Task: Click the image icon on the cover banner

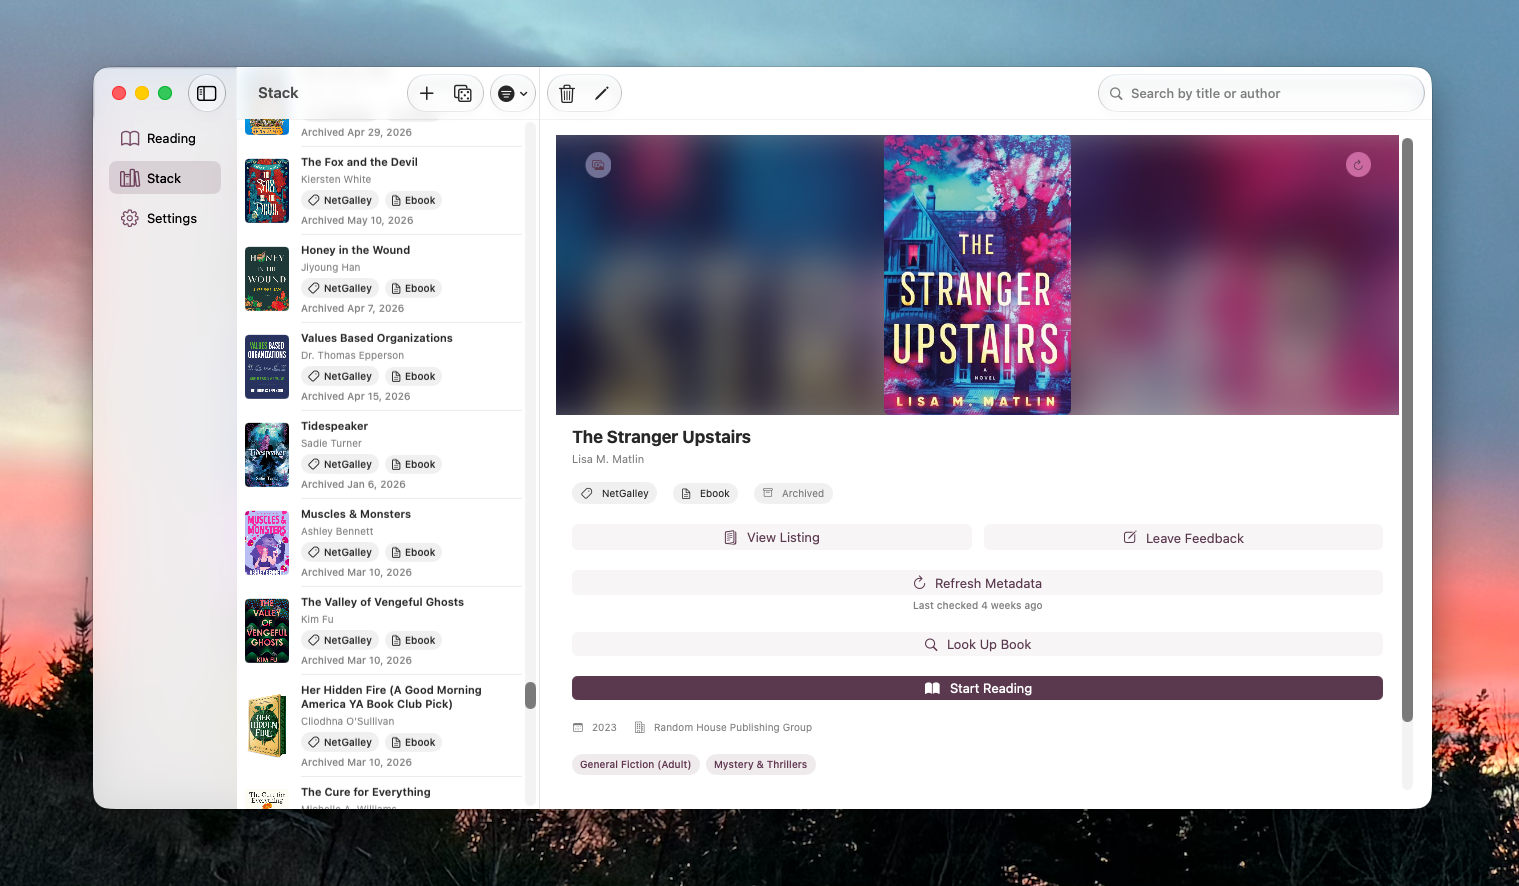Action: click(x=598, y=165)
